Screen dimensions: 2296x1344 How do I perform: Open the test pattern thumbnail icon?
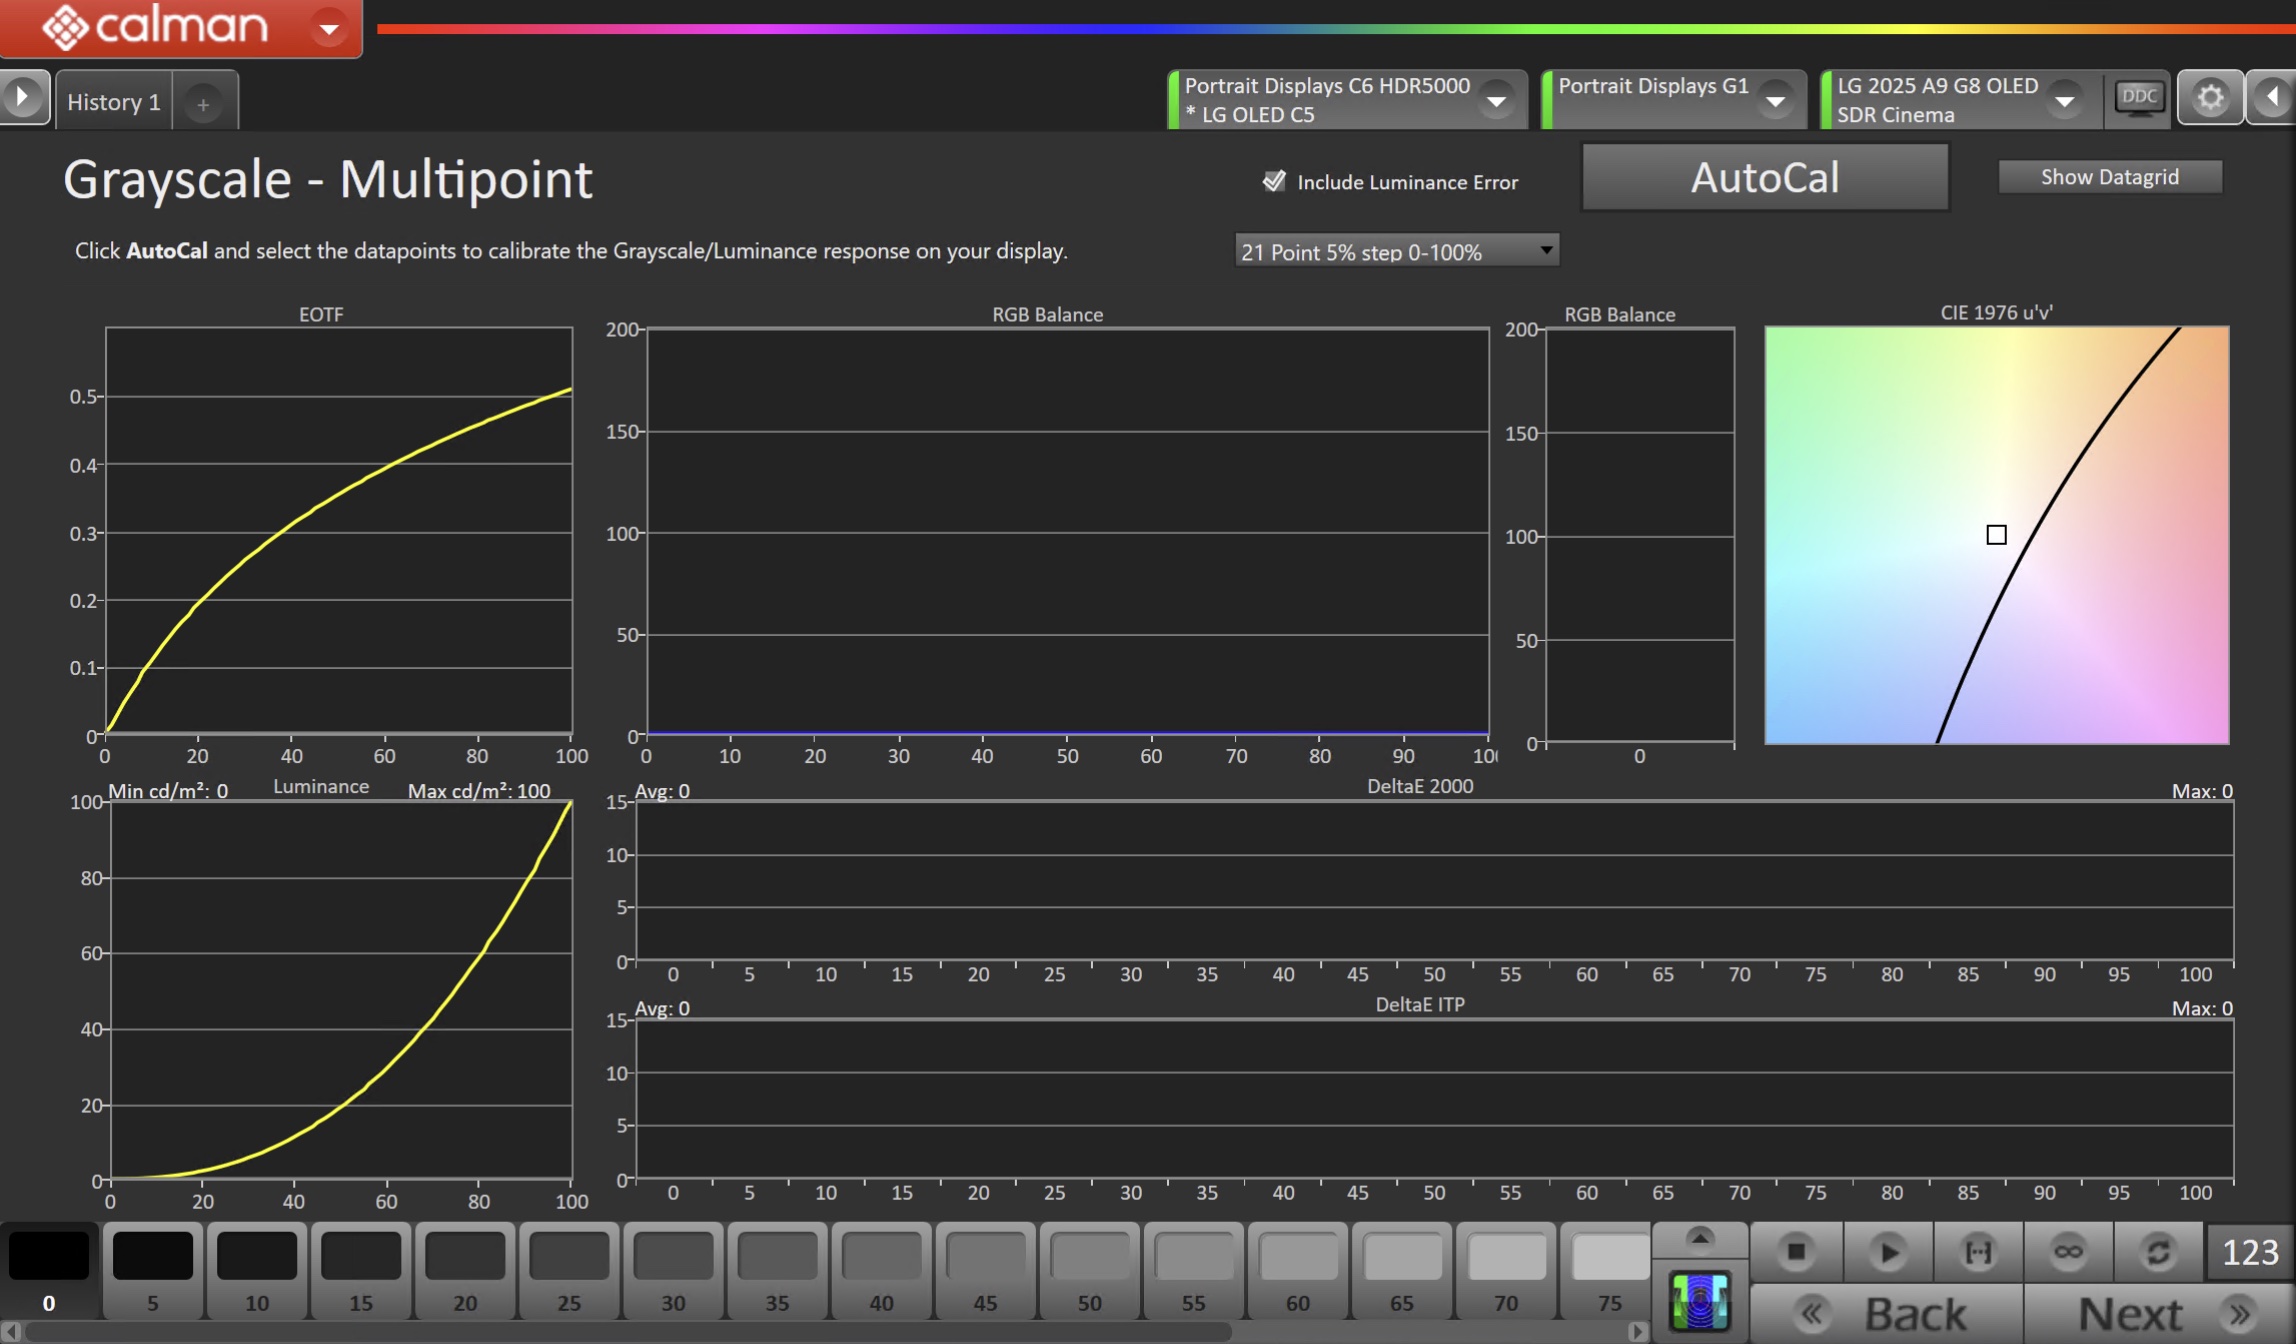coord(1700,1302)
